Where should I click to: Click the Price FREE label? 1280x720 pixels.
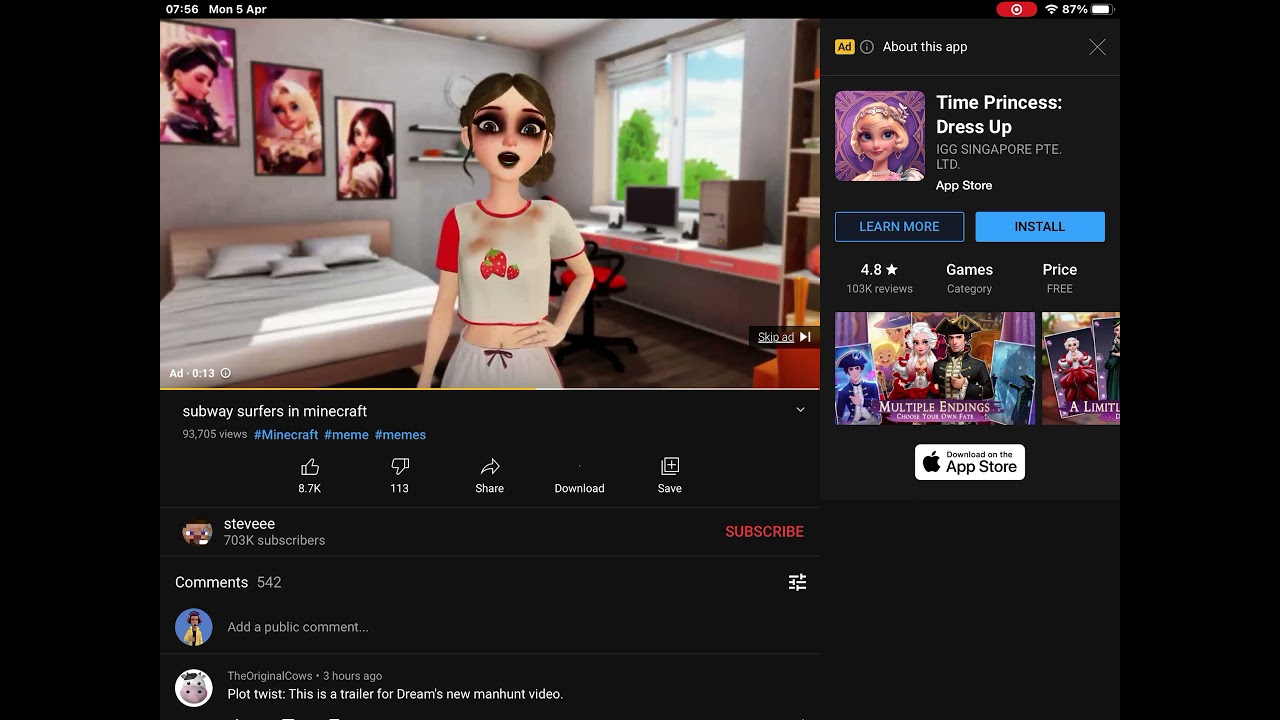(1059, 278)
